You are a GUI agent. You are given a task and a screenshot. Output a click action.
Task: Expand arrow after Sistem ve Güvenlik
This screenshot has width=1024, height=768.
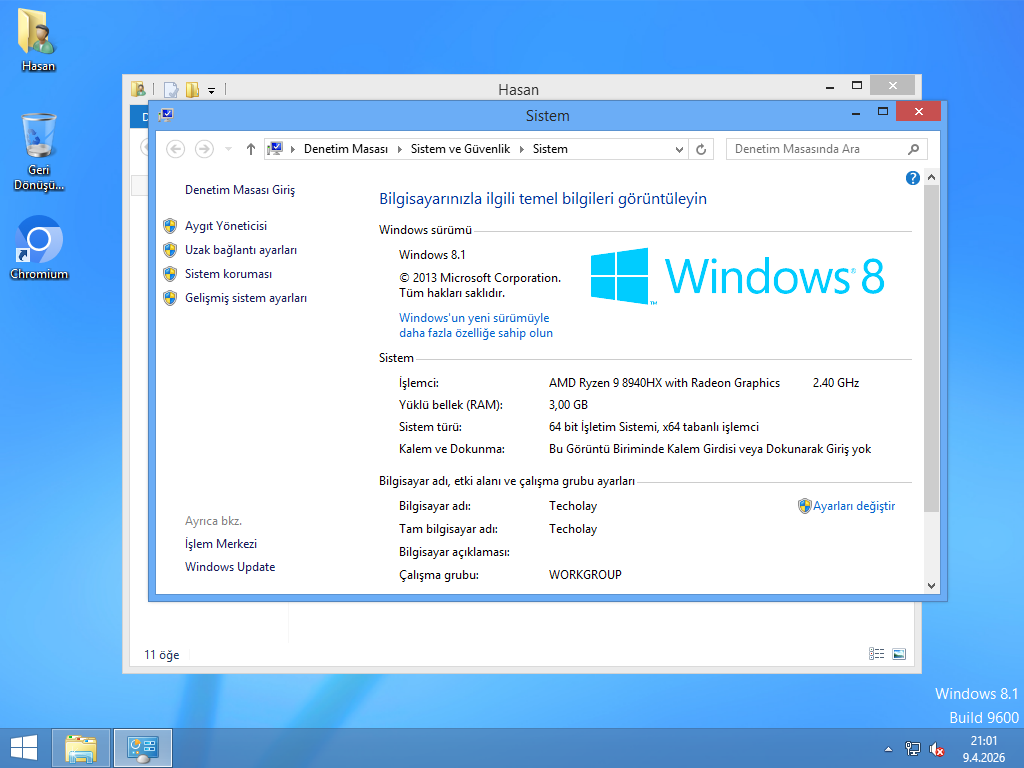pyautogui.click(x=522, y=149)
